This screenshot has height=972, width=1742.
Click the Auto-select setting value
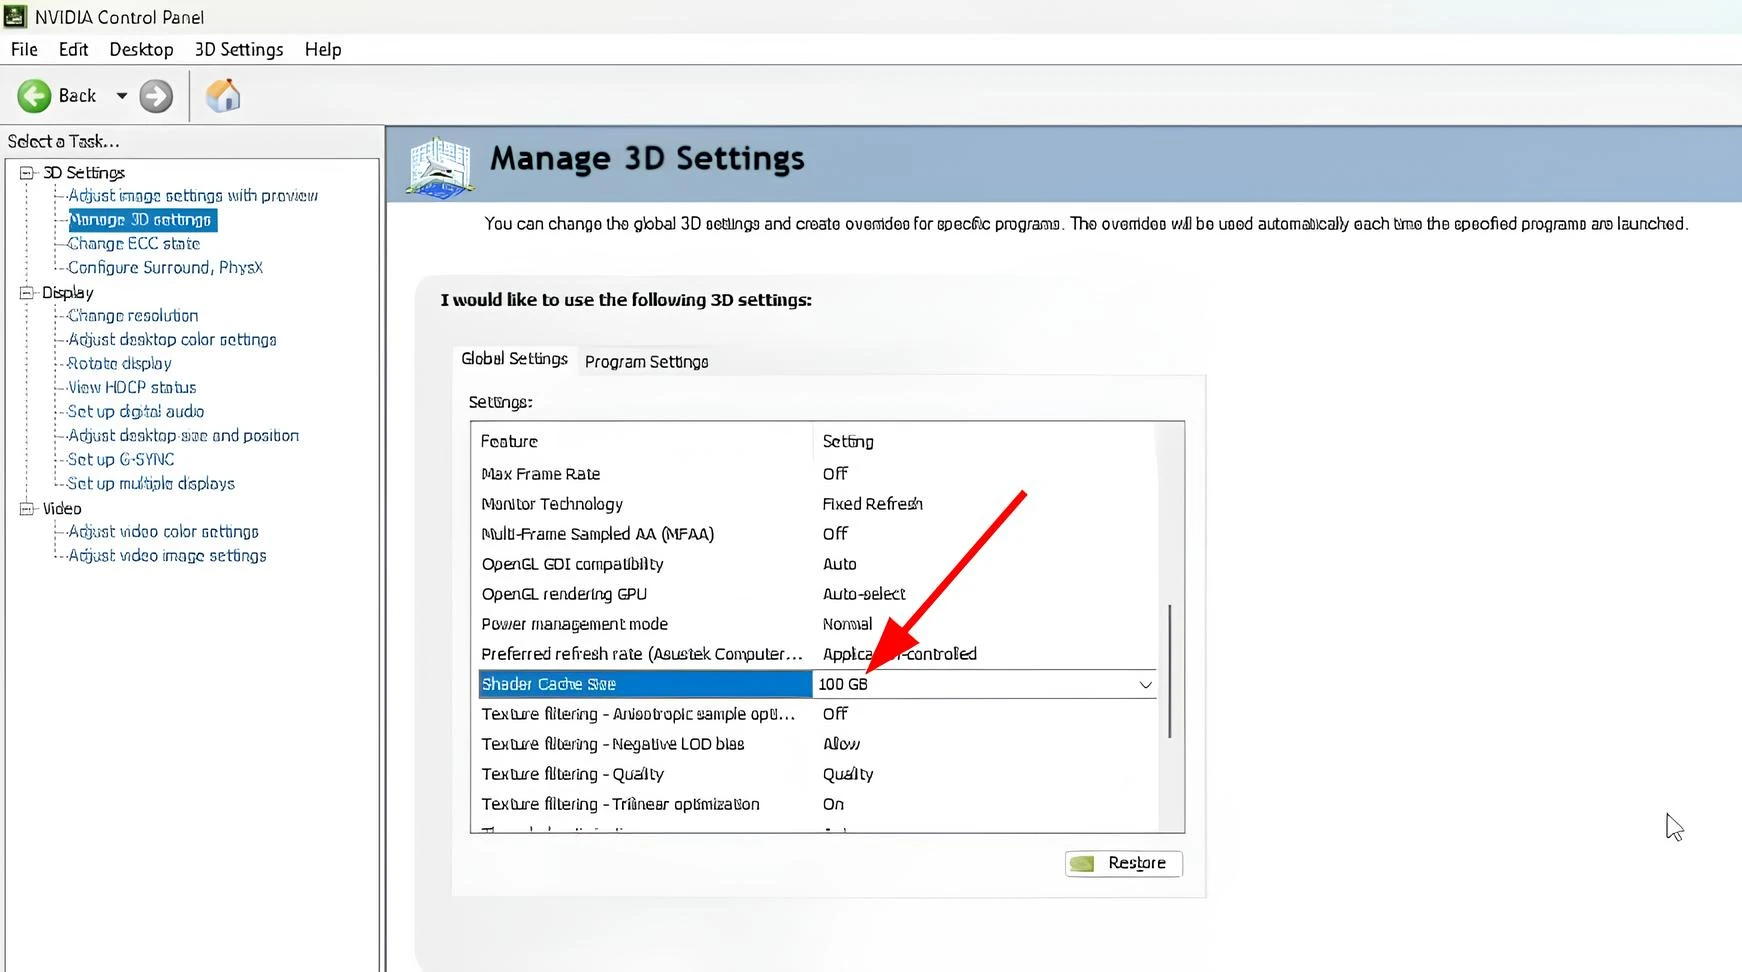click(x=864, y=594)
